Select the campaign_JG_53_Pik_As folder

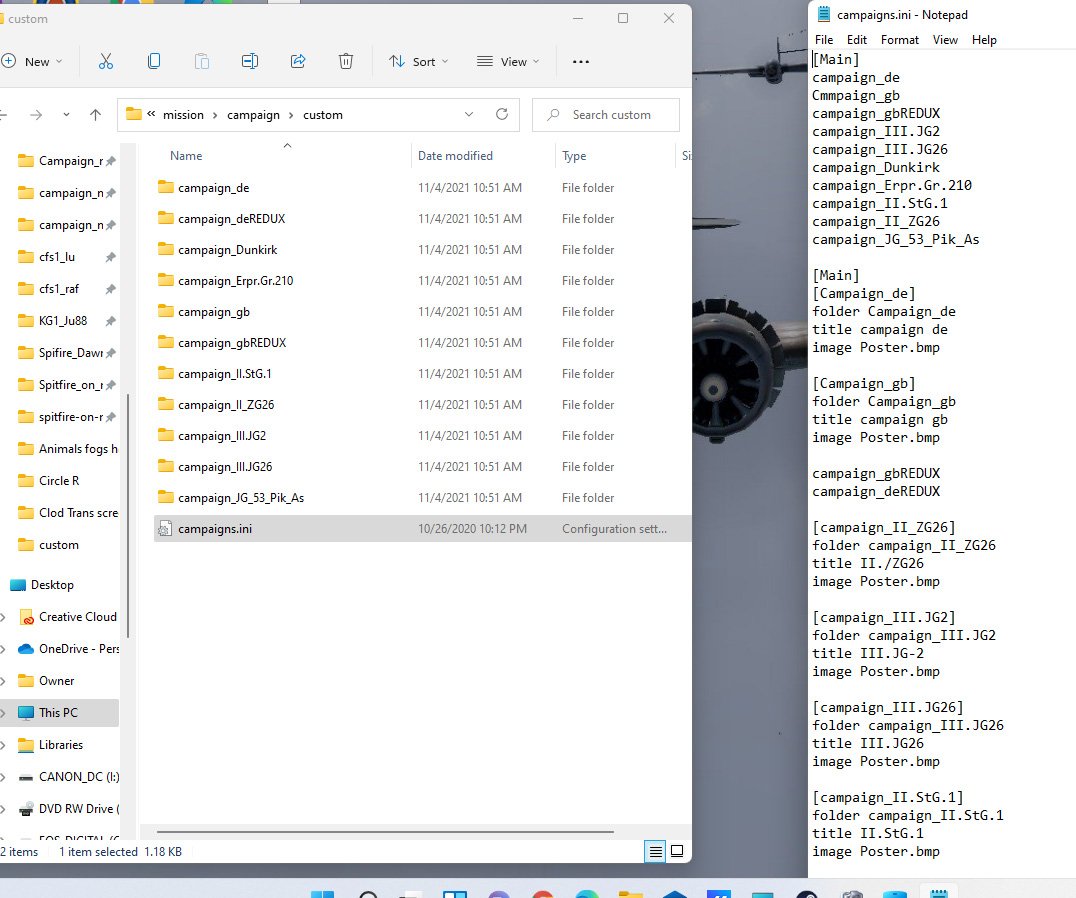pos(241,497)
